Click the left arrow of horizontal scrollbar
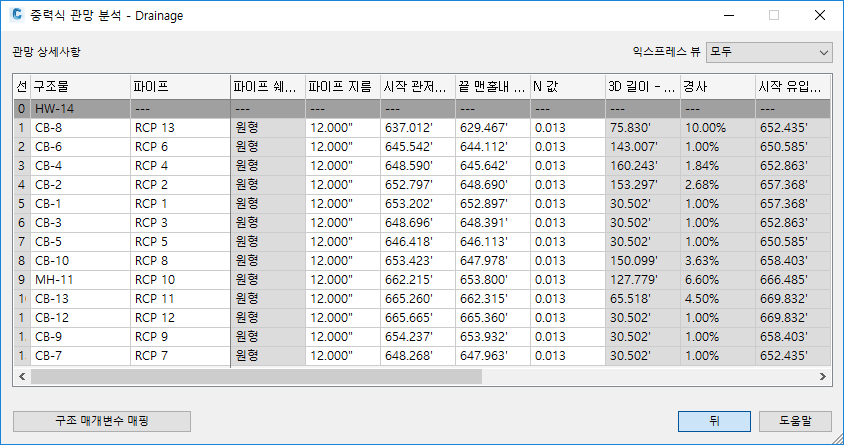Image resolution: width=844 pixels, height=445 pixels. click(x=22, y=377)
